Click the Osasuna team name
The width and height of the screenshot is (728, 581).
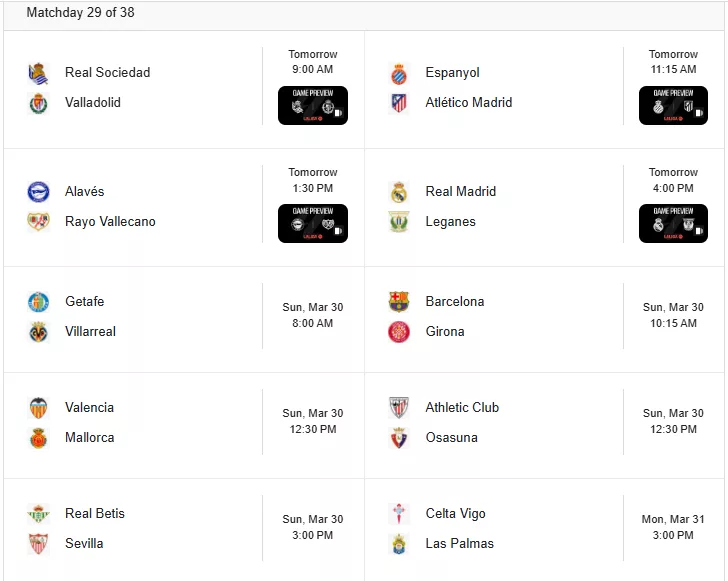[451, 437]
